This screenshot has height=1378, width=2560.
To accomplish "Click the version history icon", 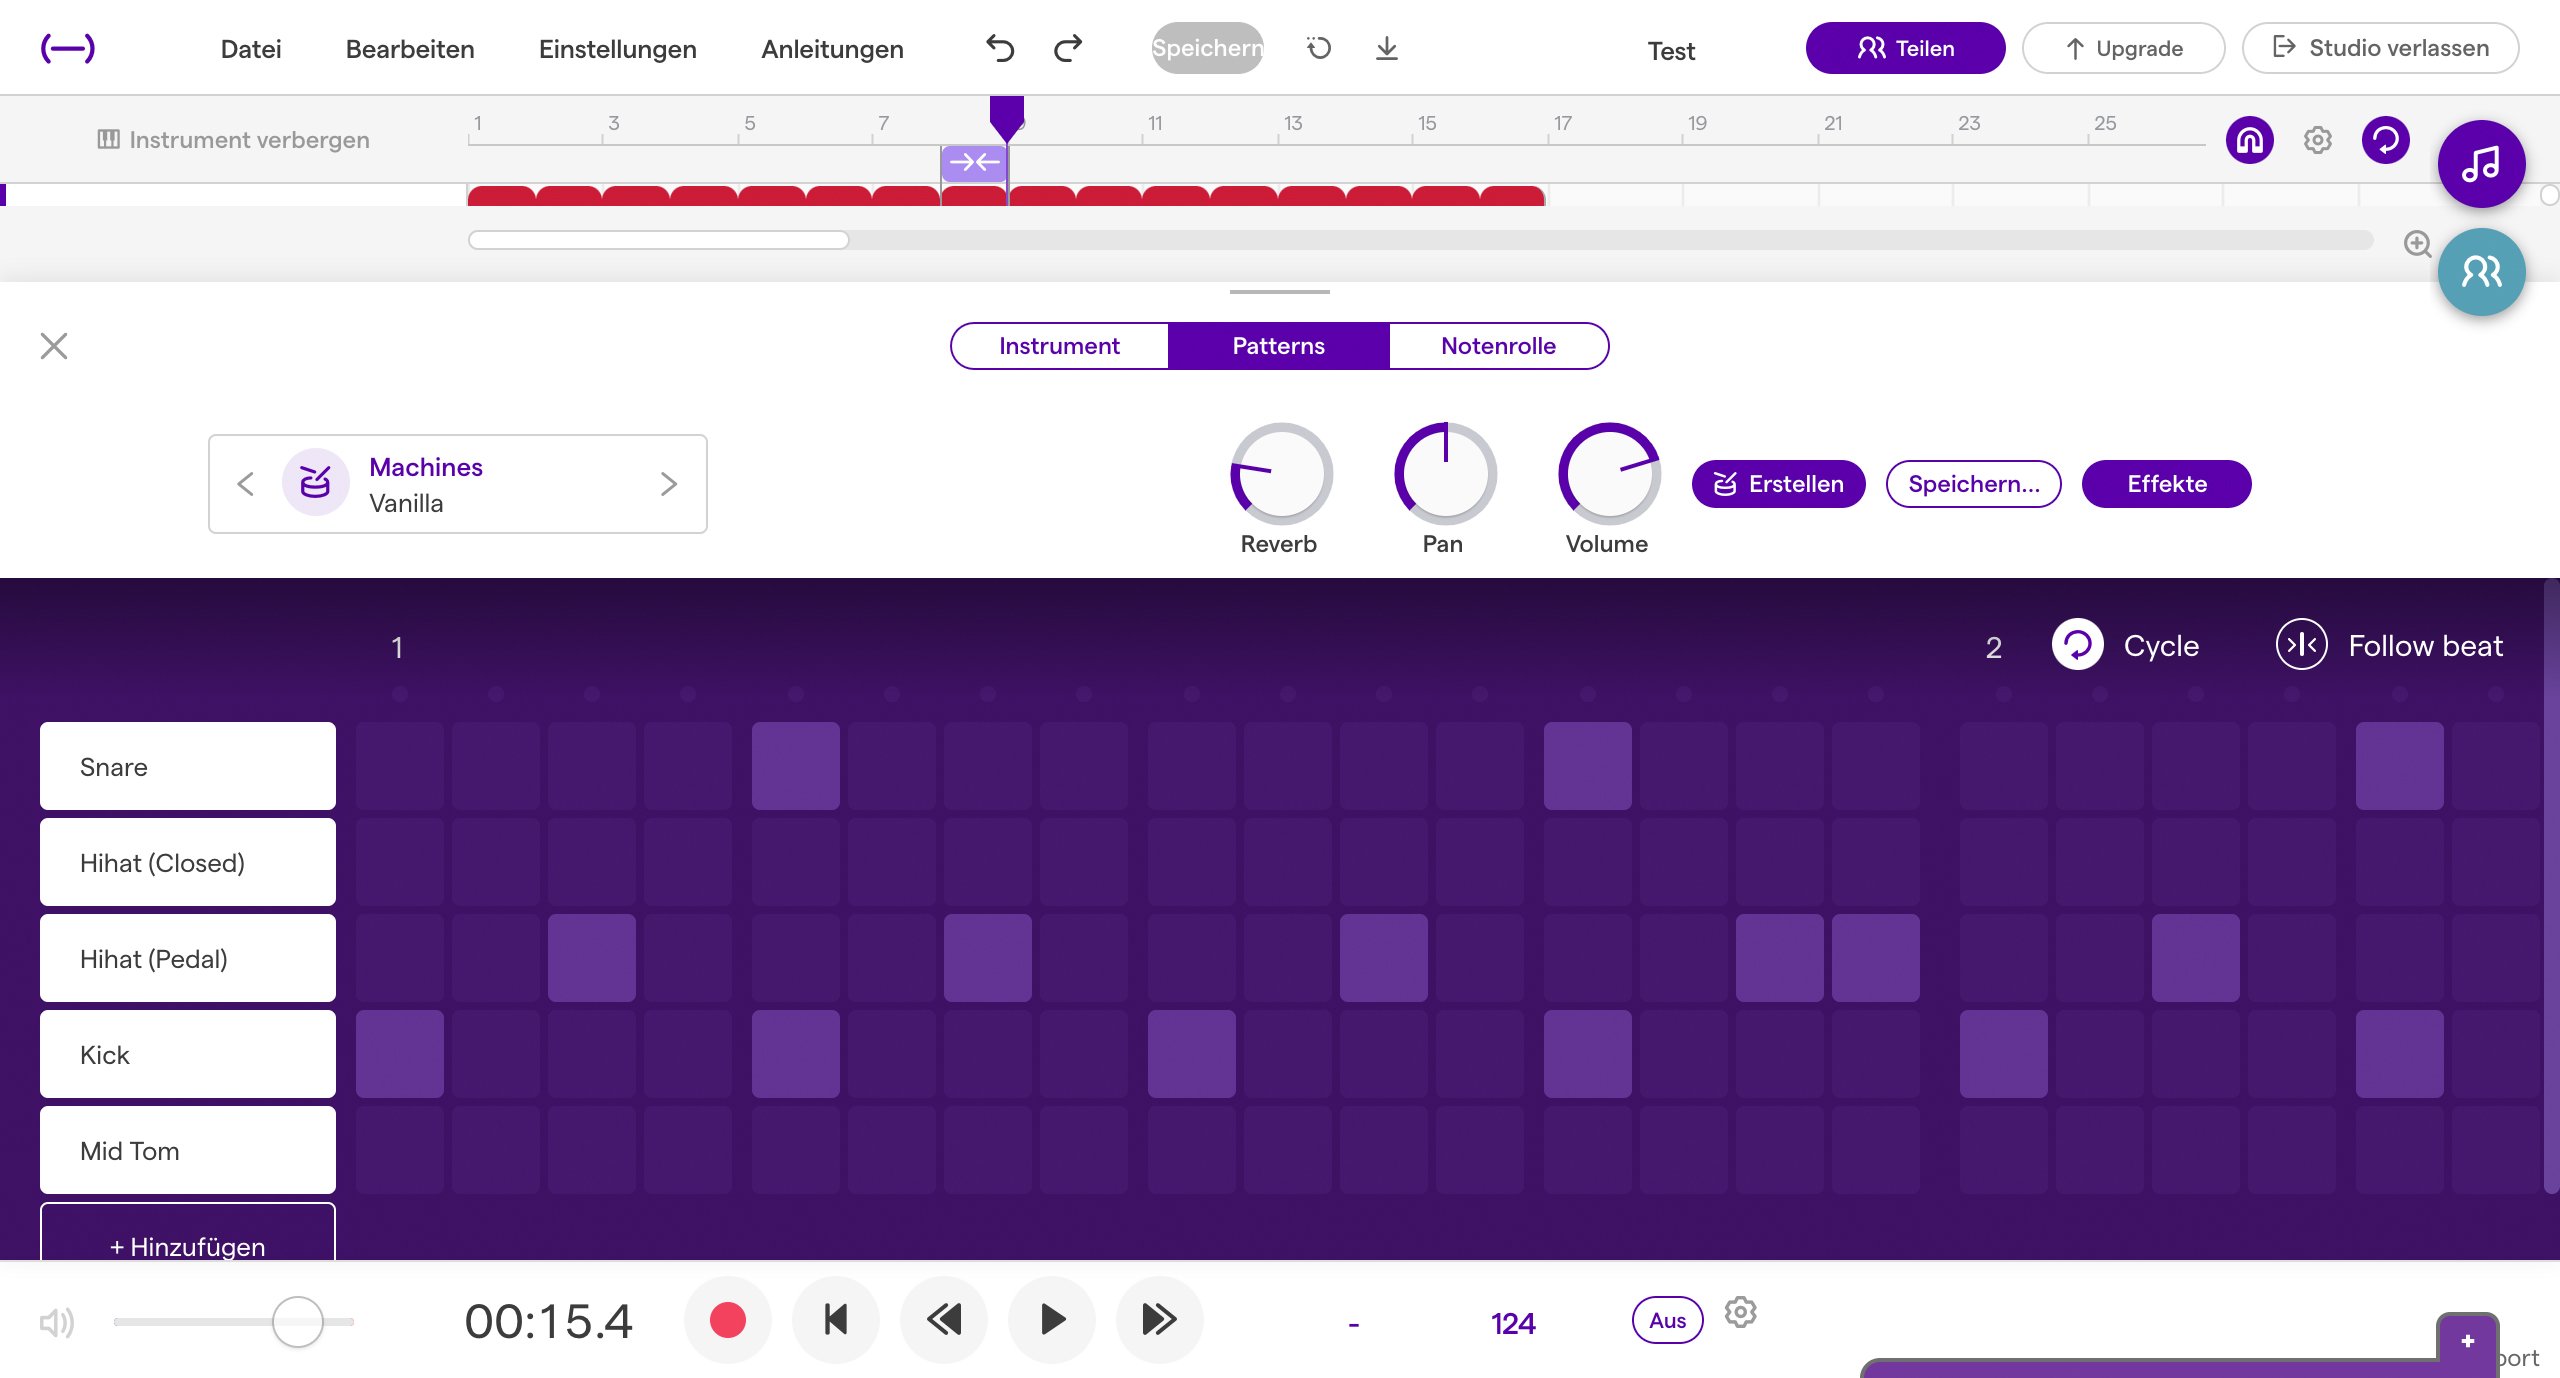I will point(1319,48).
